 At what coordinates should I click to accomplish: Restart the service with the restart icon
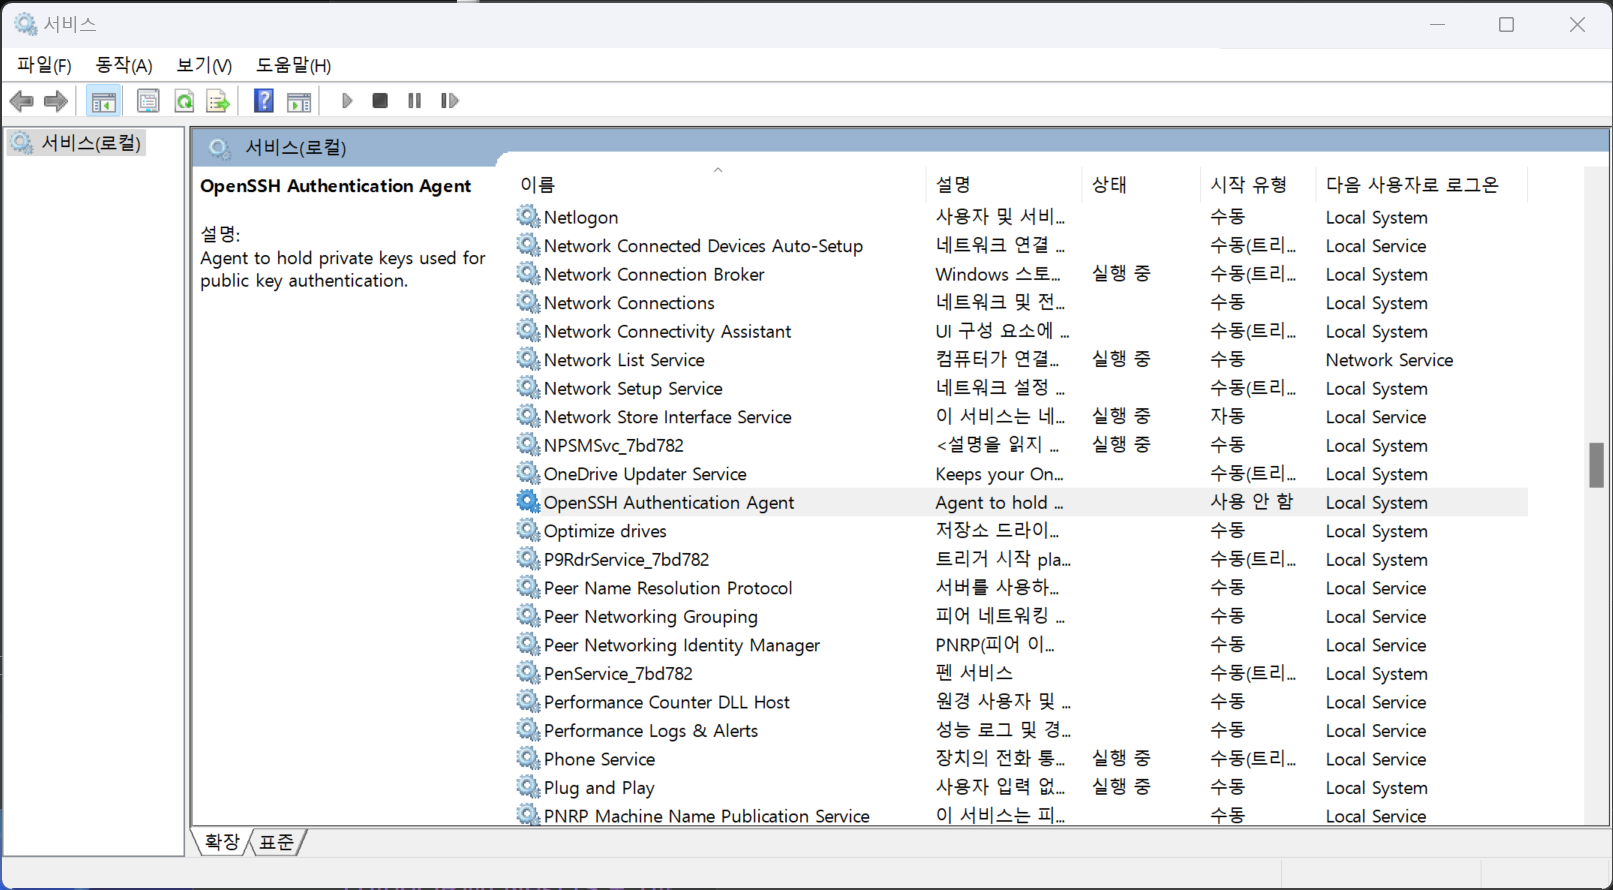coord(450,101)
